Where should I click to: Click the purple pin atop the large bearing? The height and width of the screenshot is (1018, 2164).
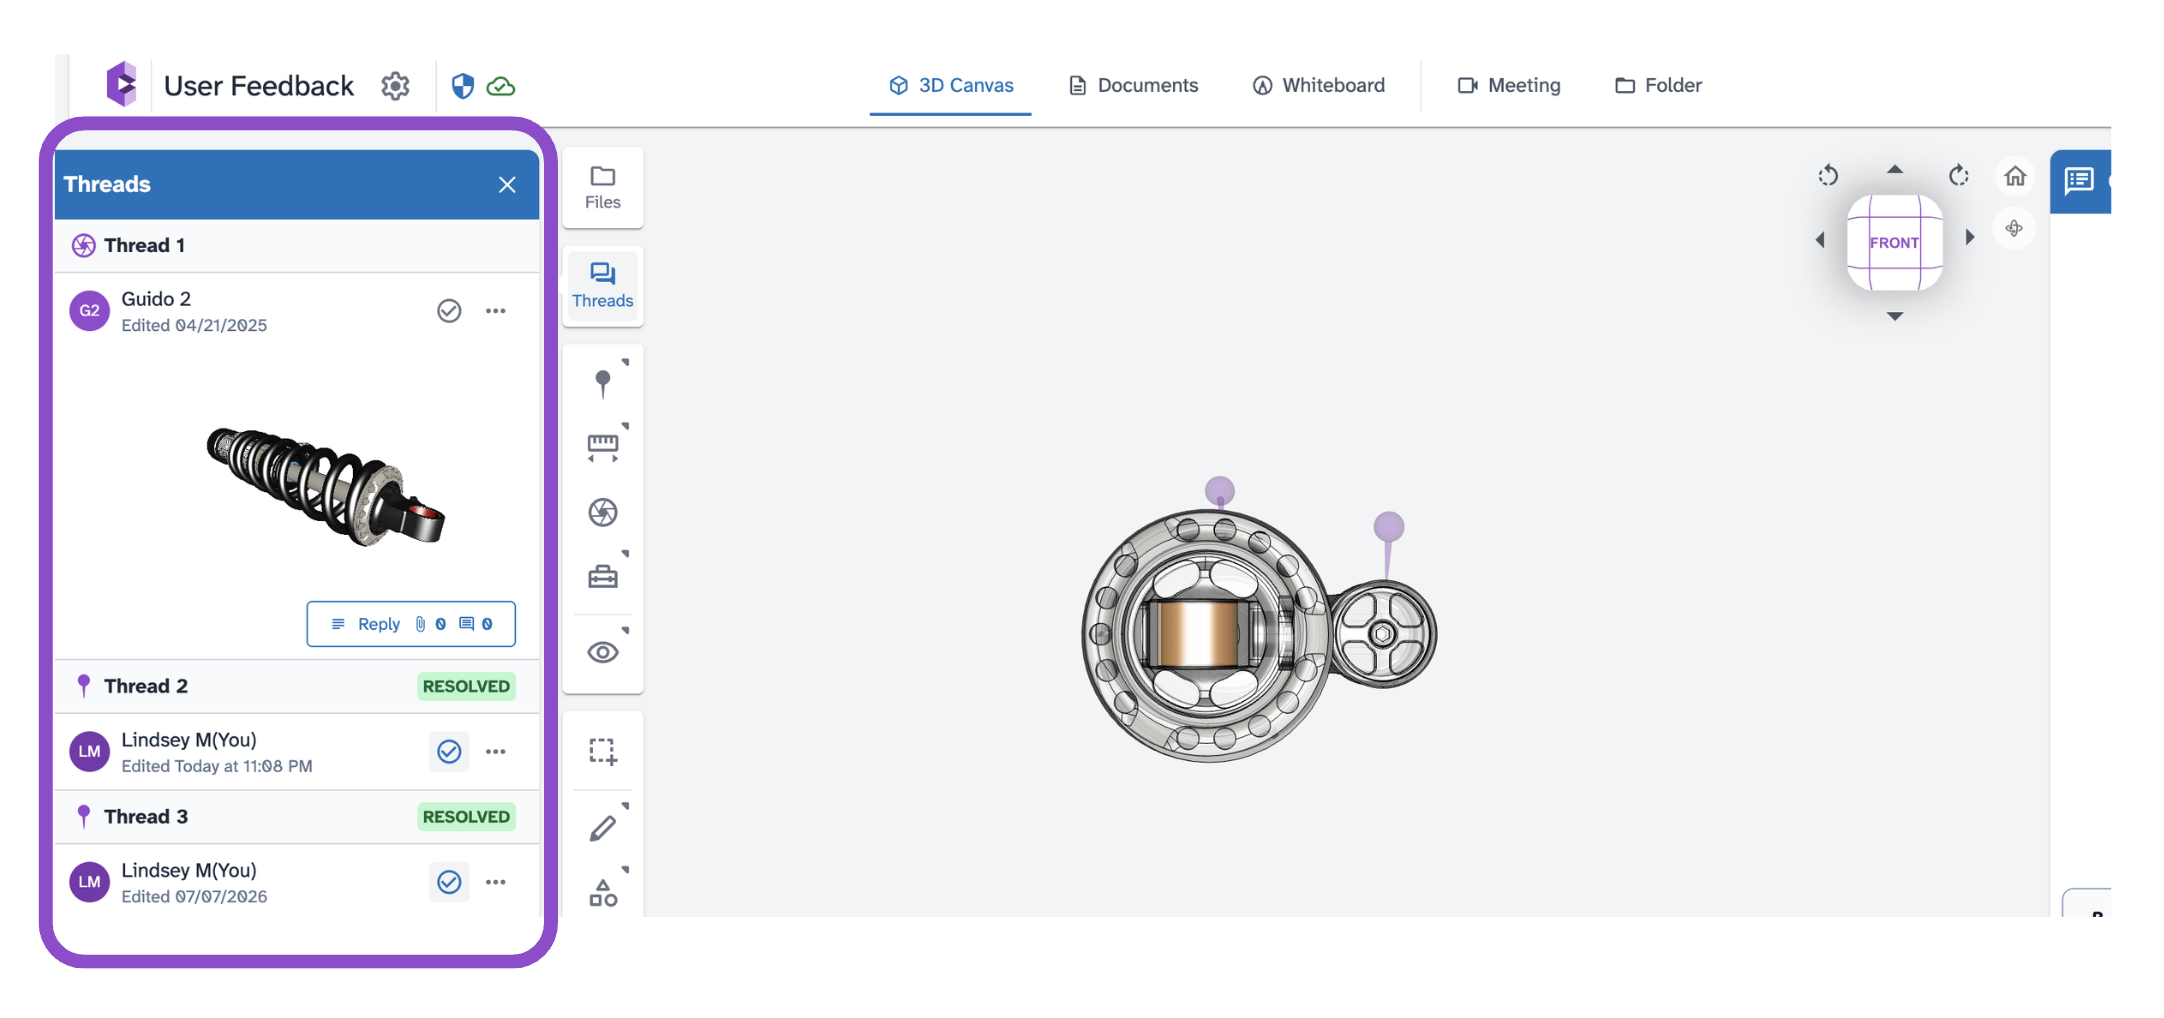click(x=1219, y=492)
